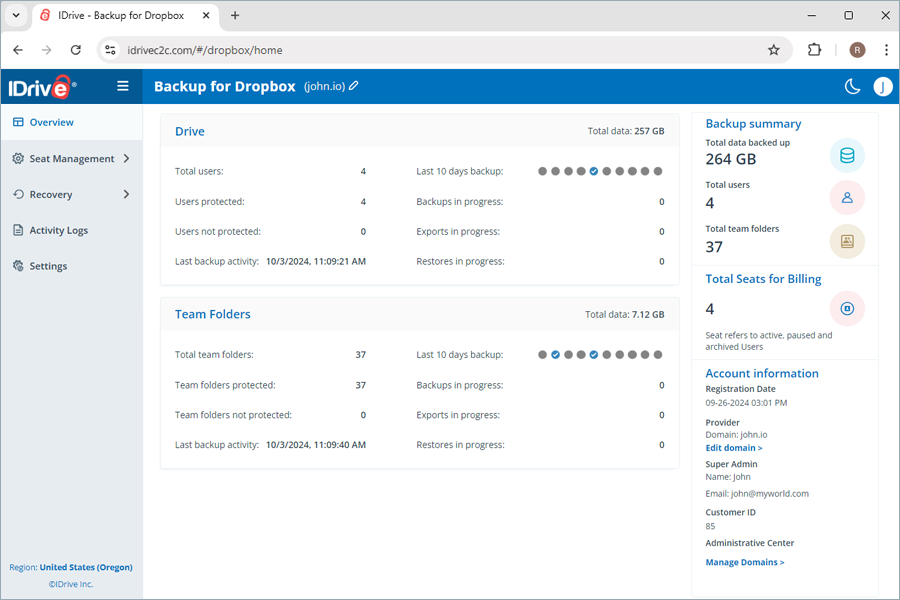
Task: Click the browser address bar
Action: tap(300, 48)
